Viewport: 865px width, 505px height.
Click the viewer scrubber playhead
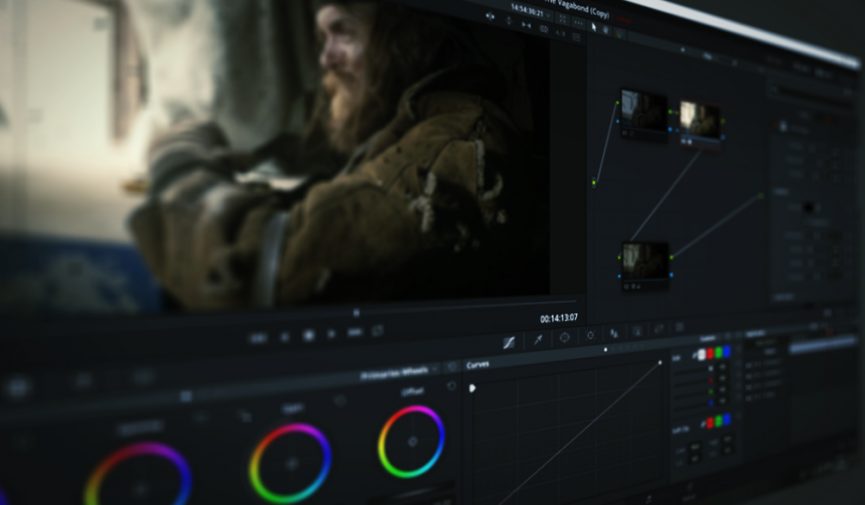pyautogui.click(x=356, y=312)
